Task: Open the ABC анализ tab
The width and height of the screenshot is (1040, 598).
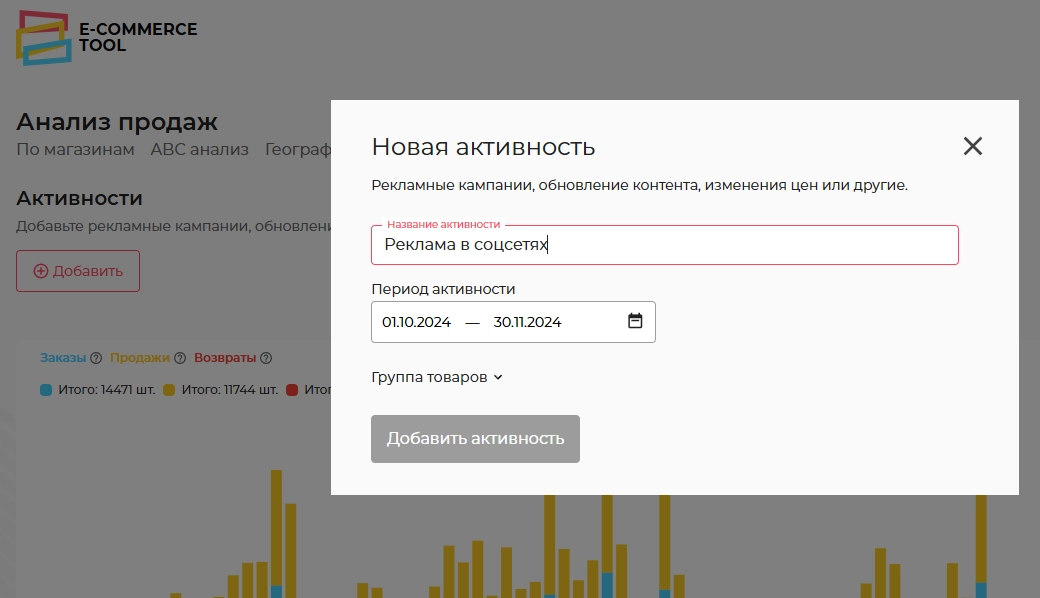Action: coord(199,150)
